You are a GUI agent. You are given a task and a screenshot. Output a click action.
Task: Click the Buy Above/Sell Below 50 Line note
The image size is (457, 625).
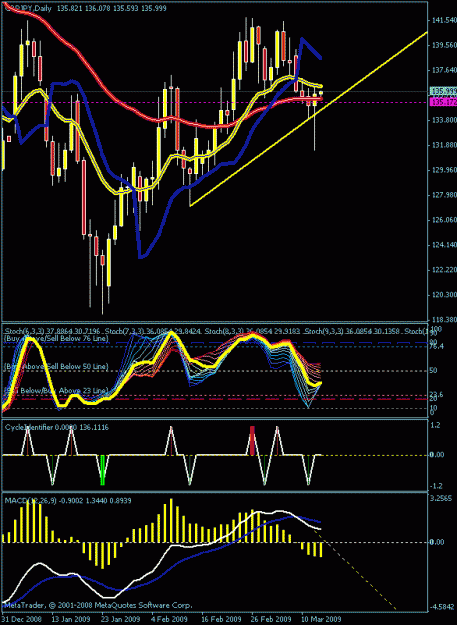(x=56, y=366)
